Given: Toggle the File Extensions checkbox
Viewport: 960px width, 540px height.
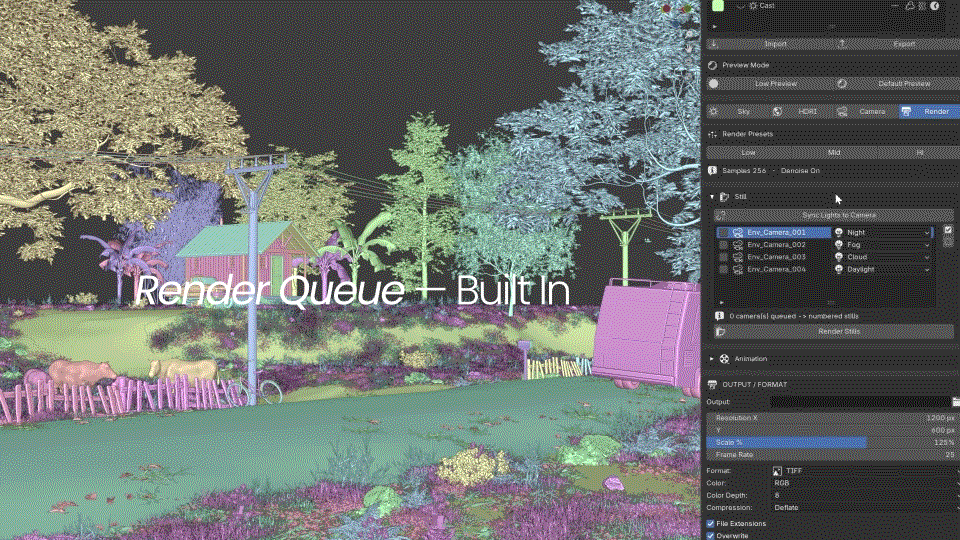Looking at the screenshot, I should coord(711,524).
